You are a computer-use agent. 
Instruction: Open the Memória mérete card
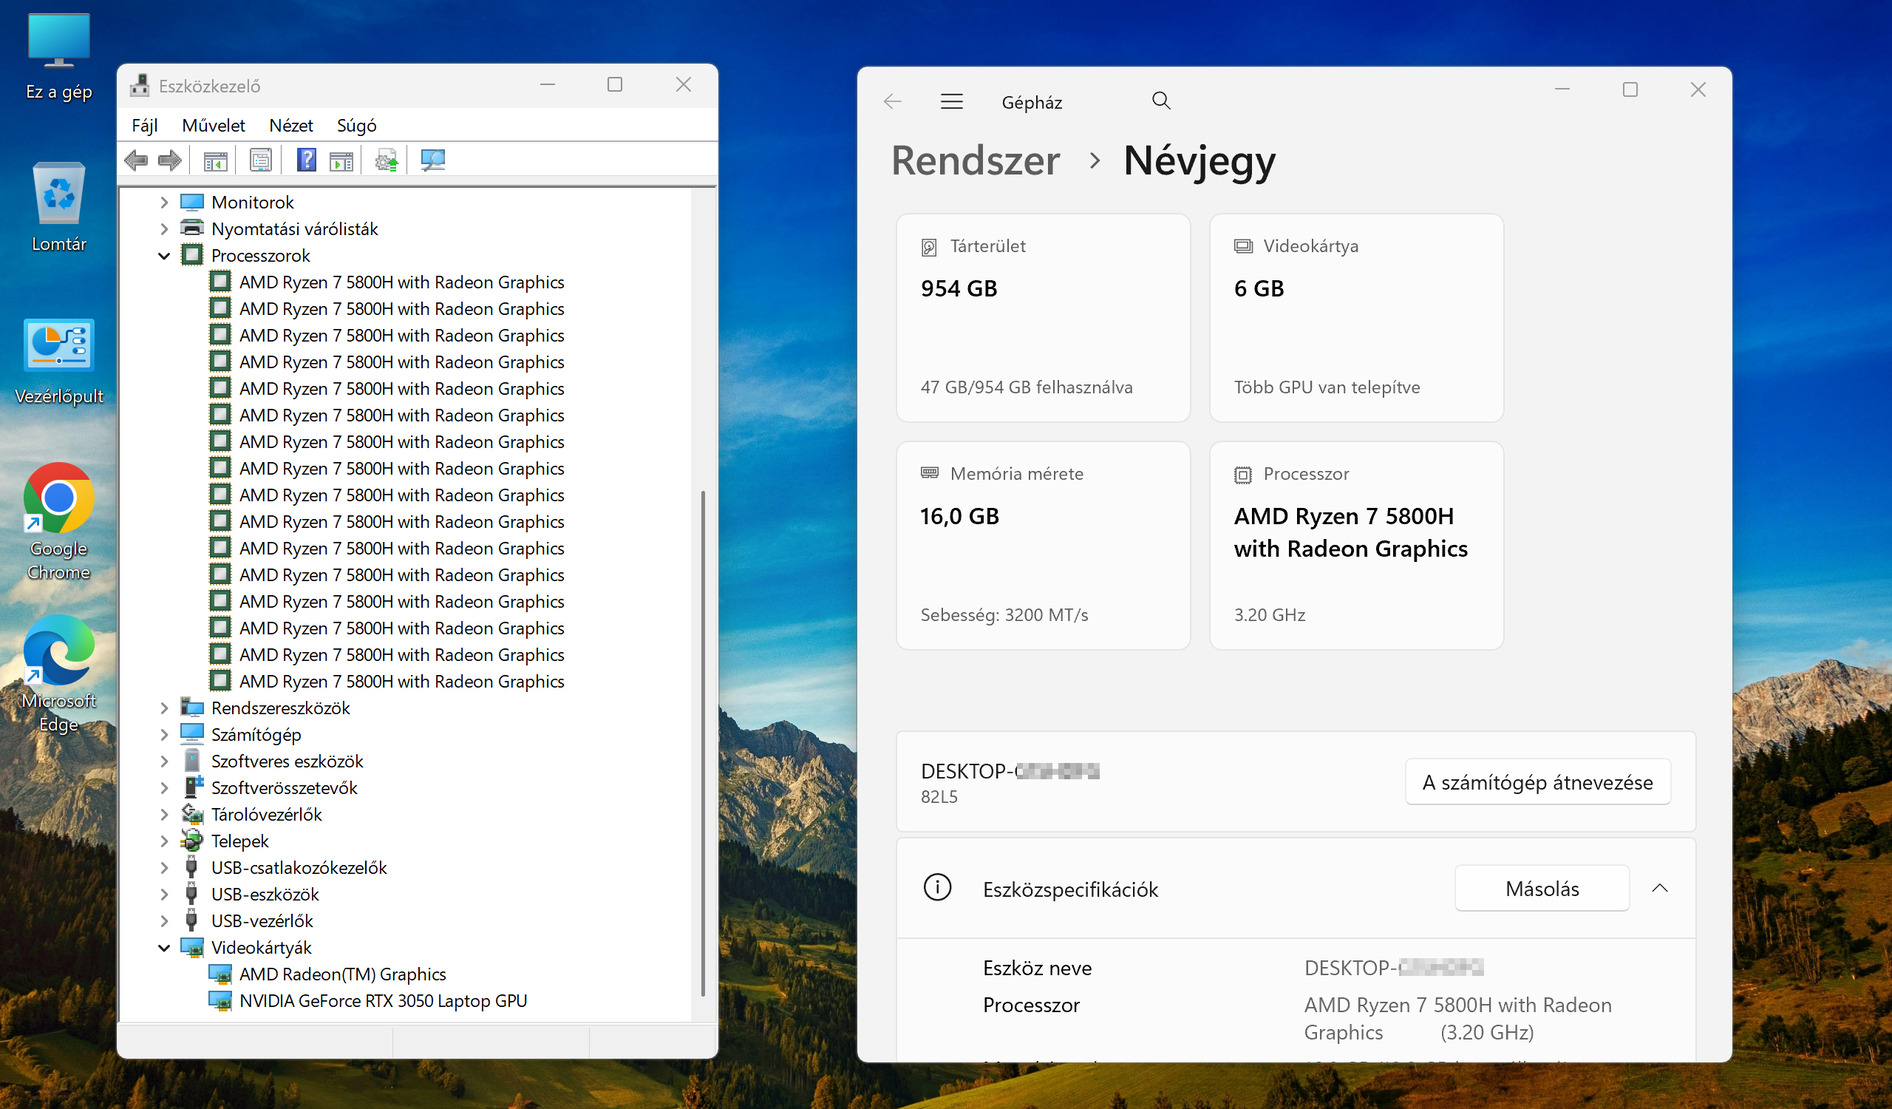(x=1043, y=545)
